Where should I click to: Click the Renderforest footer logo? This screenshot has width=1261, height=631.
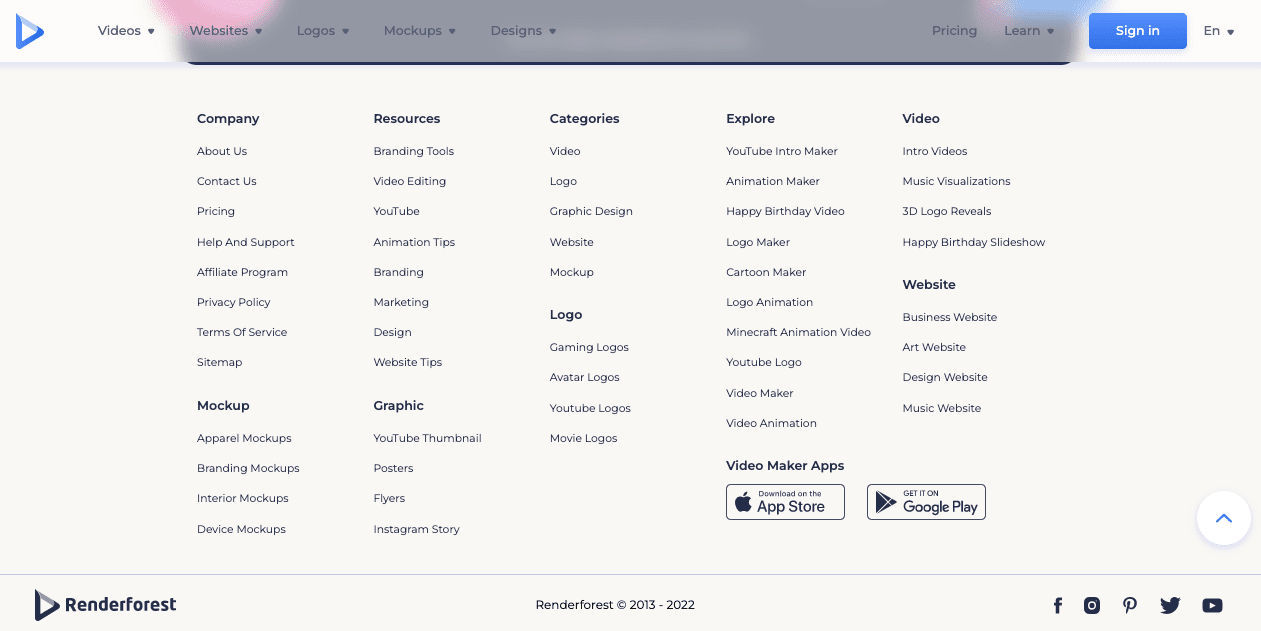(x=105, y=604)
